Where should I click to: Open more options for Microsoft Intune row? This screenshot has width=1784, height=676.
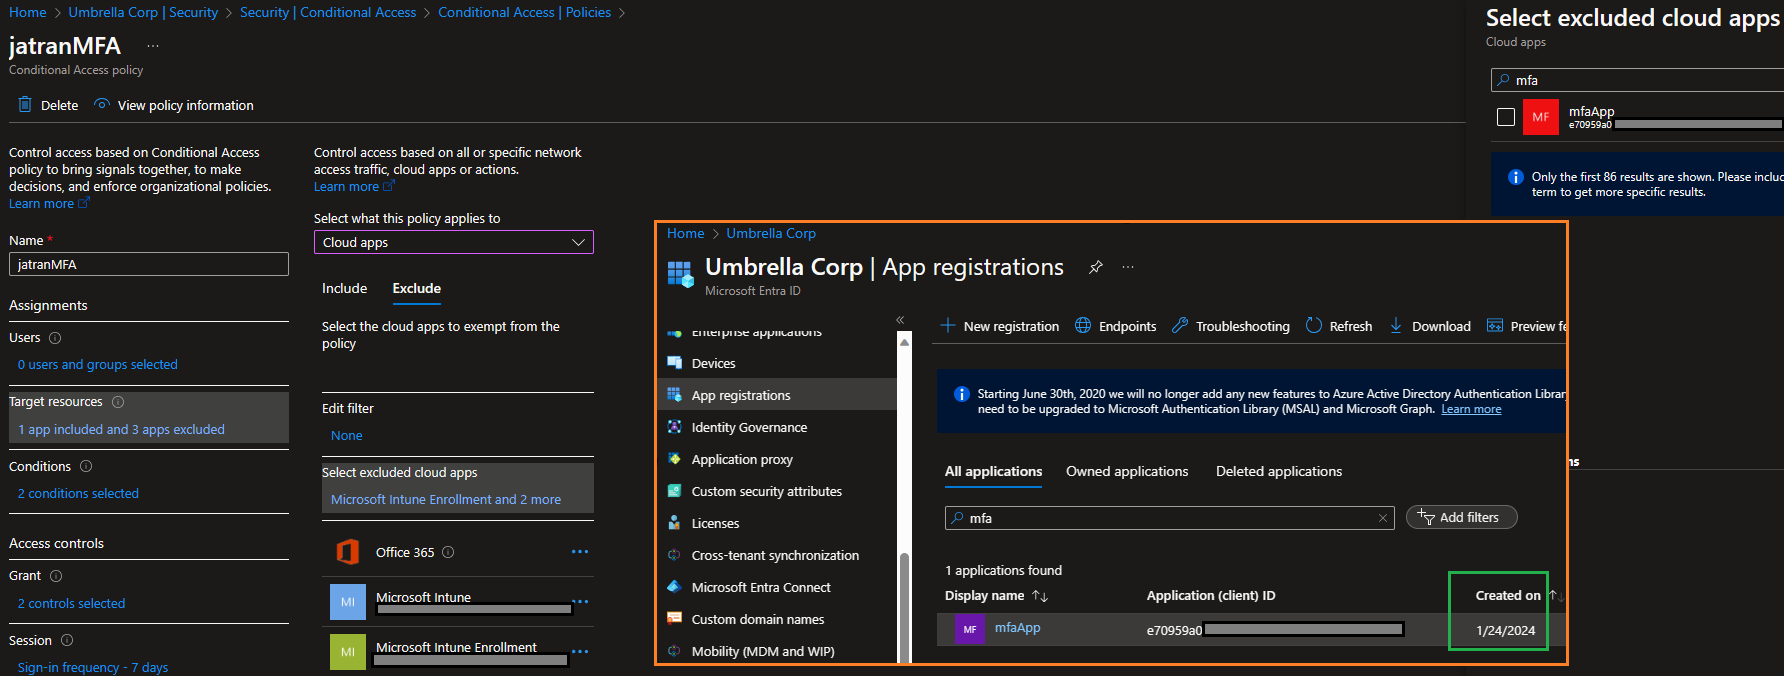pos(580,602)
